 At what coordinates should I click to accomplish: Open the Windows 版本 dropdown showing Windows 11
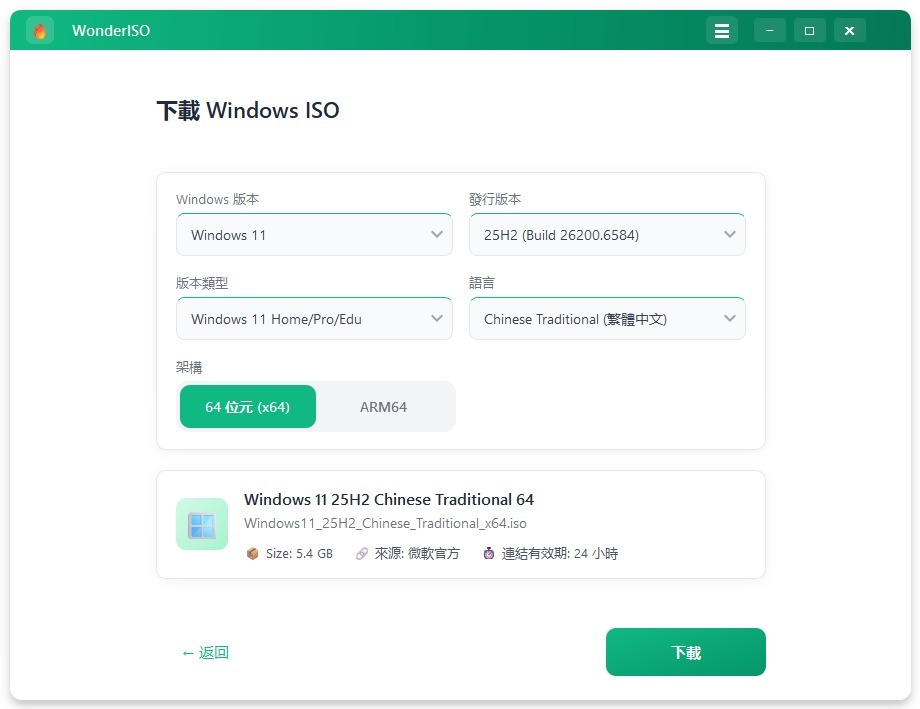click(x=314, y=235)
